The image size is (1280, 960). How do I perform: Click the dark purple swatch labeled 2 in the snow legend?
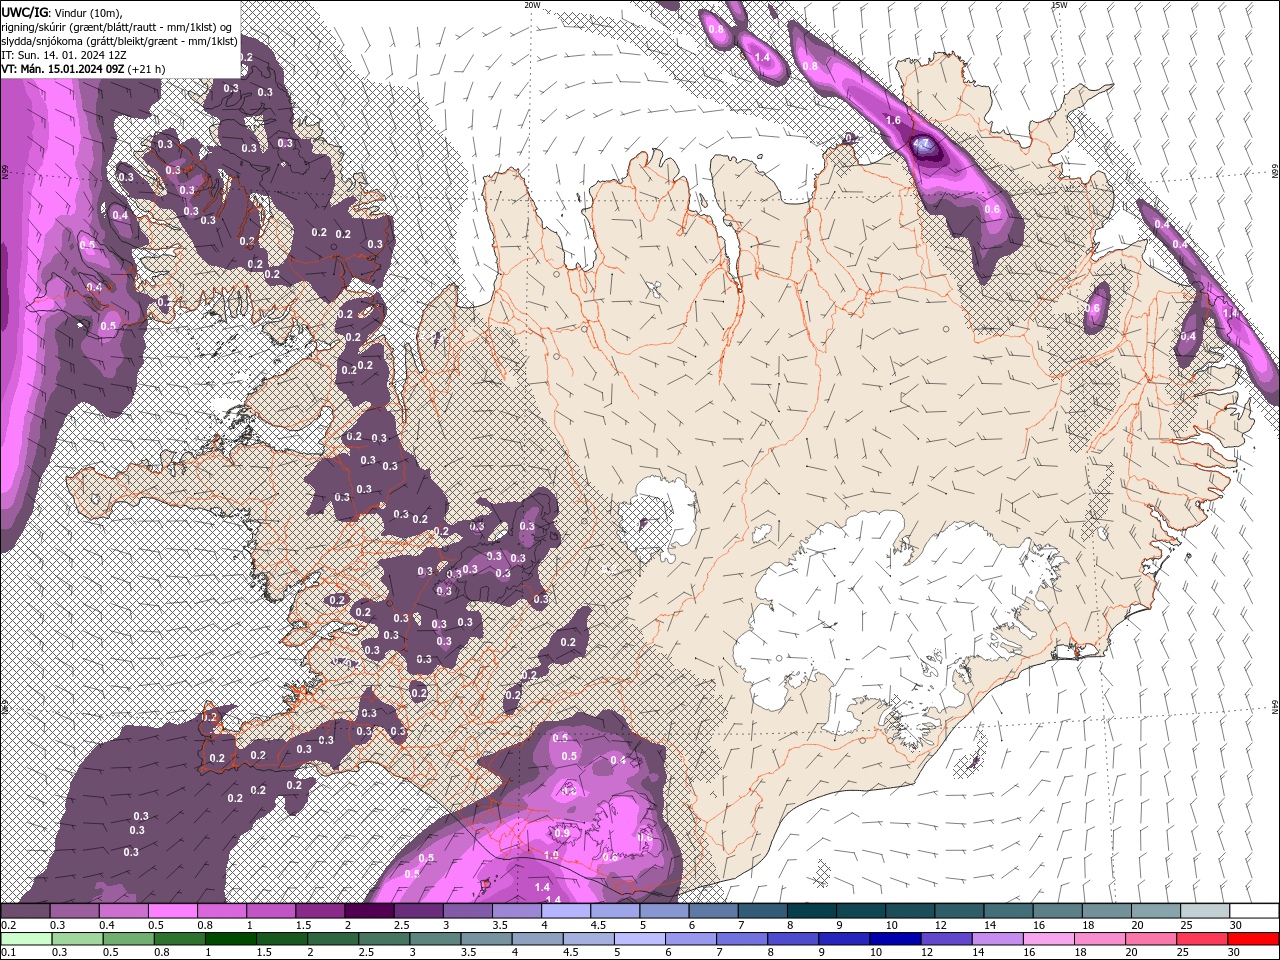coord(369,911)
